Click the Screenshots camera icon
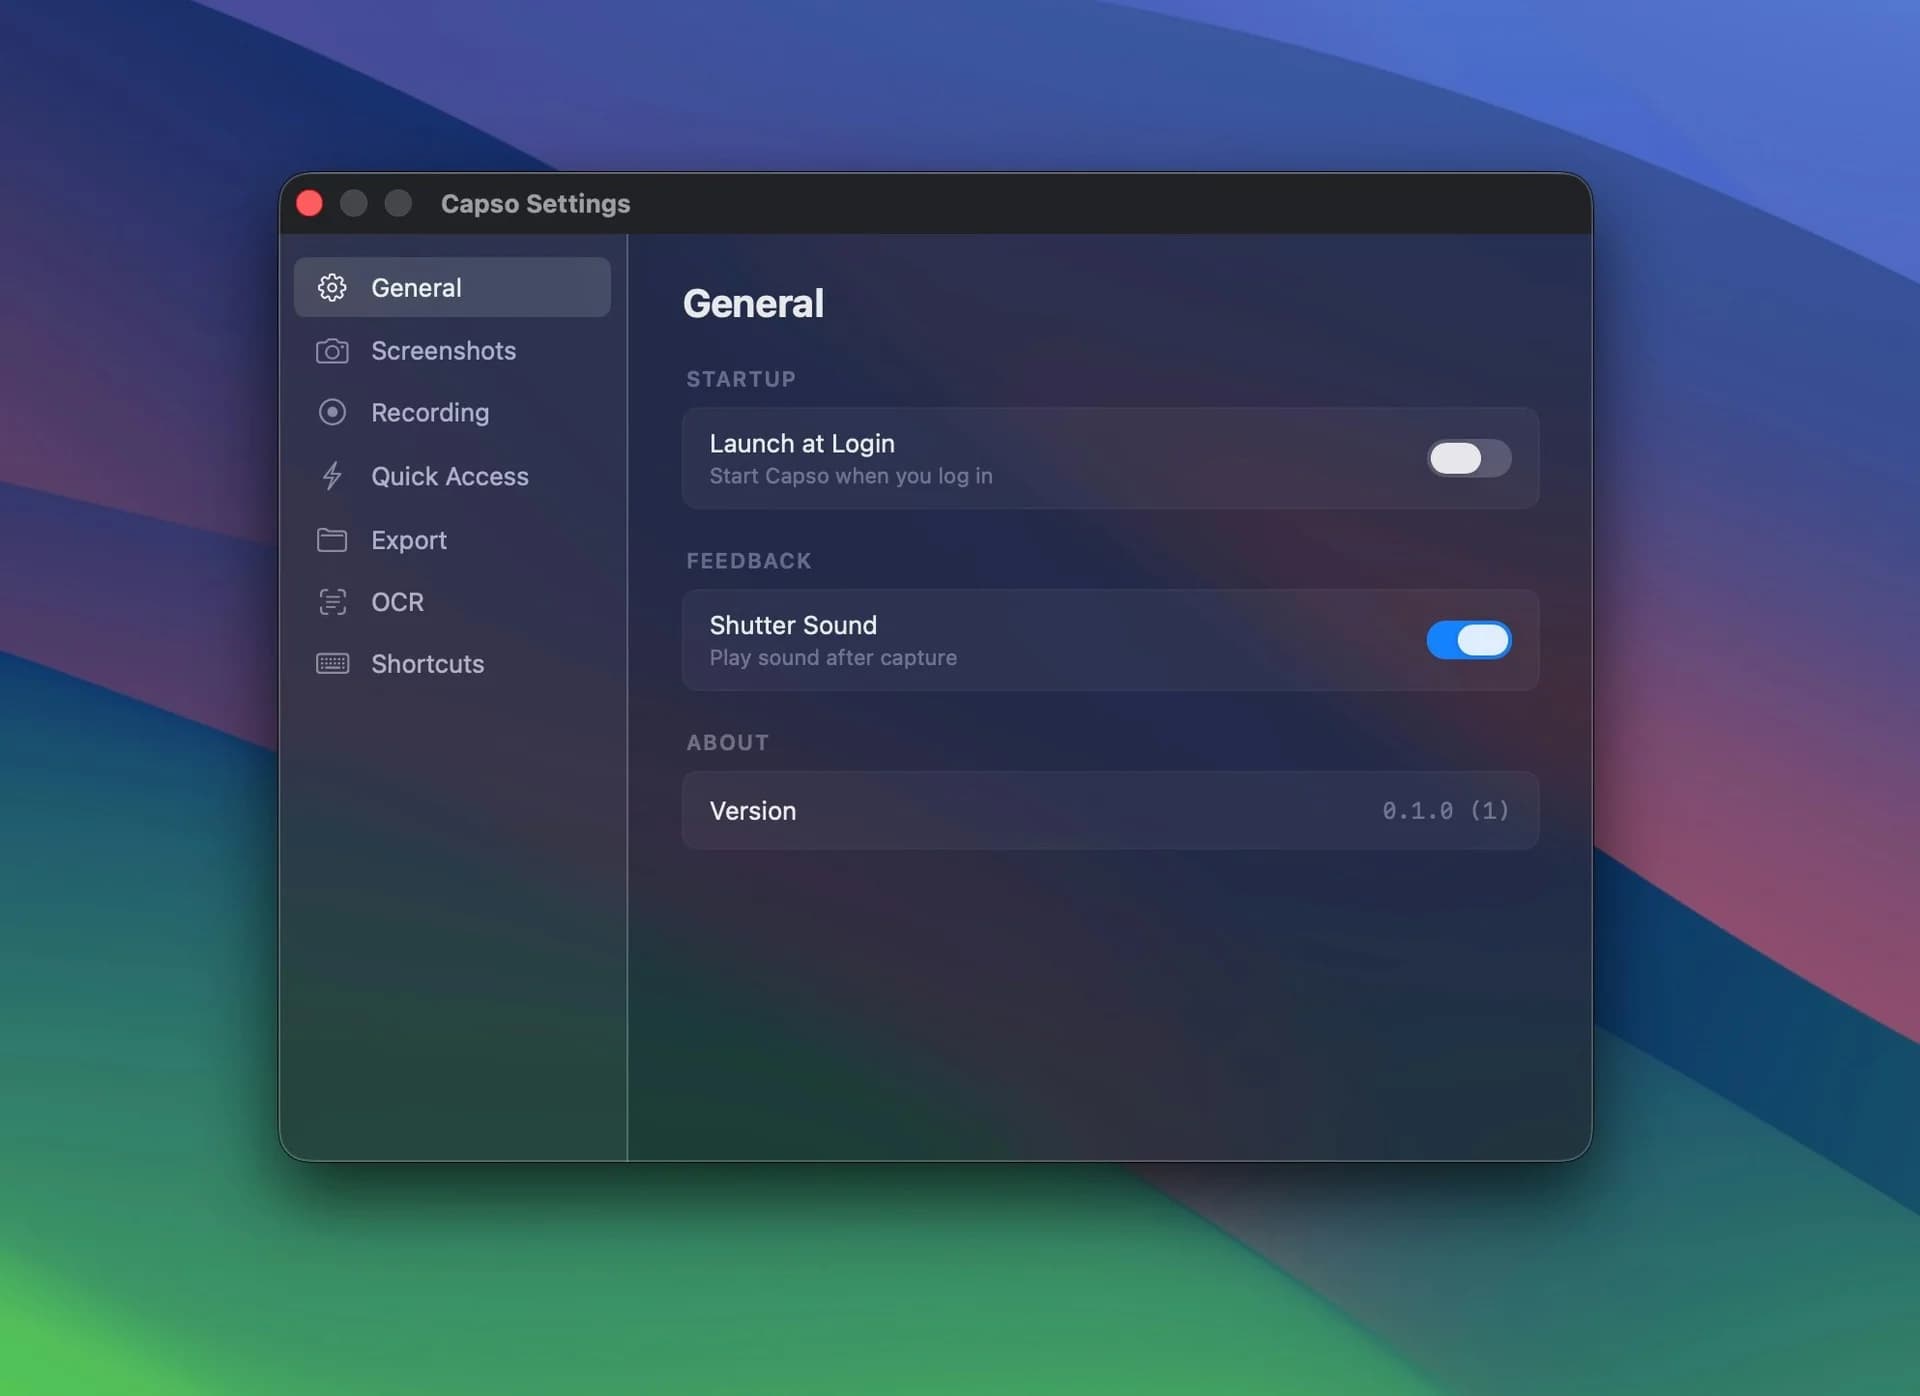Screen dimensions: 1920x1396 click(331, 351)
